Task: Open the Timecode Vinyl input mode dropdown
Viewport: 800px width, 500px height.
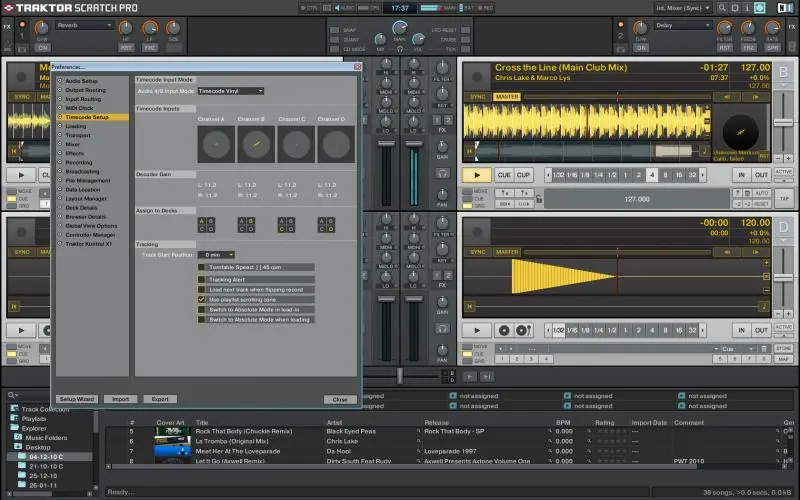Action: coord(230,91)
